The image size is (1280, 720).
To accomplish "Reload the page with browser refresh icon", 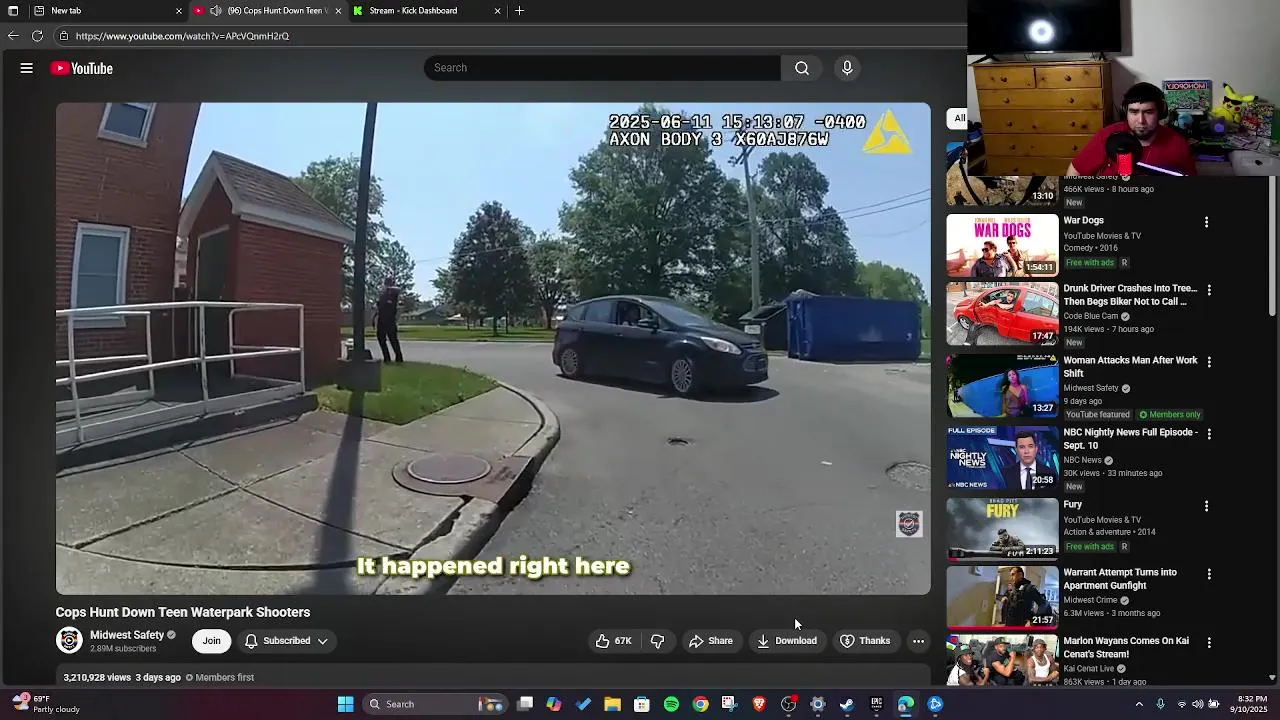I will [37, 36].
